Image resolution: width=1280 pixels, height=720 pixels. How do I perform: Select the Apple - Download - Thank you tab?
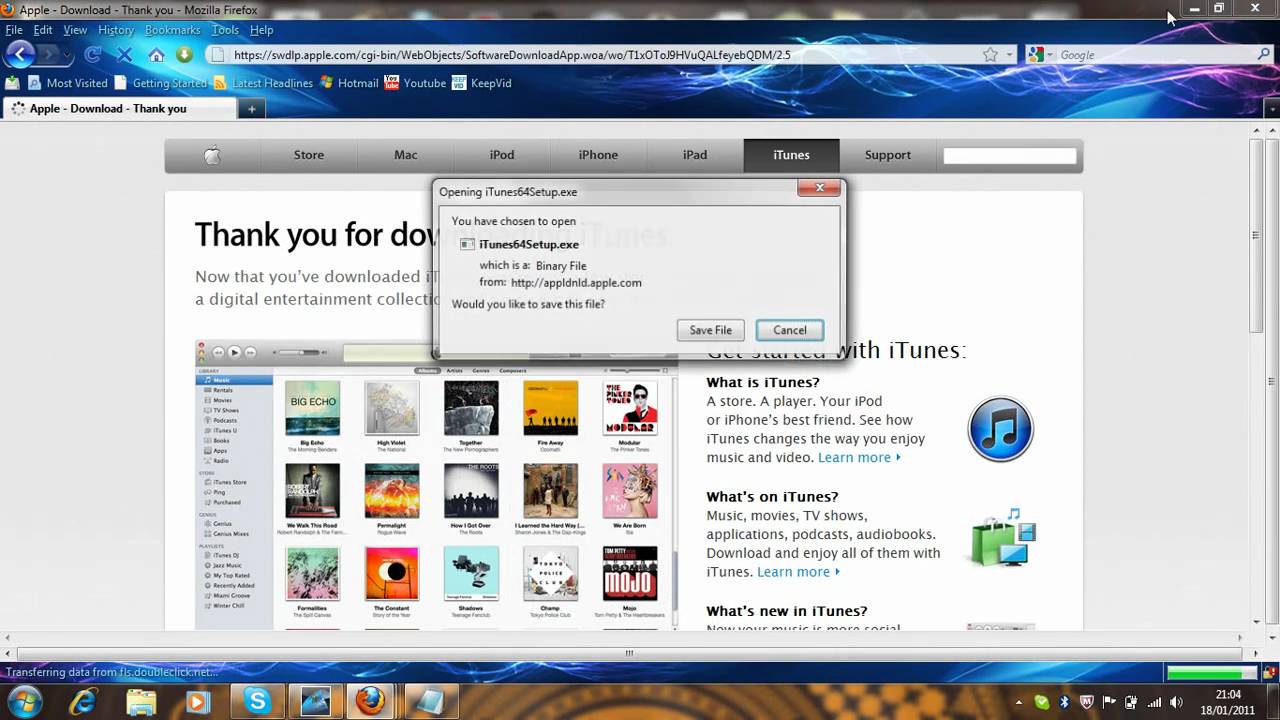click(118, 109)
